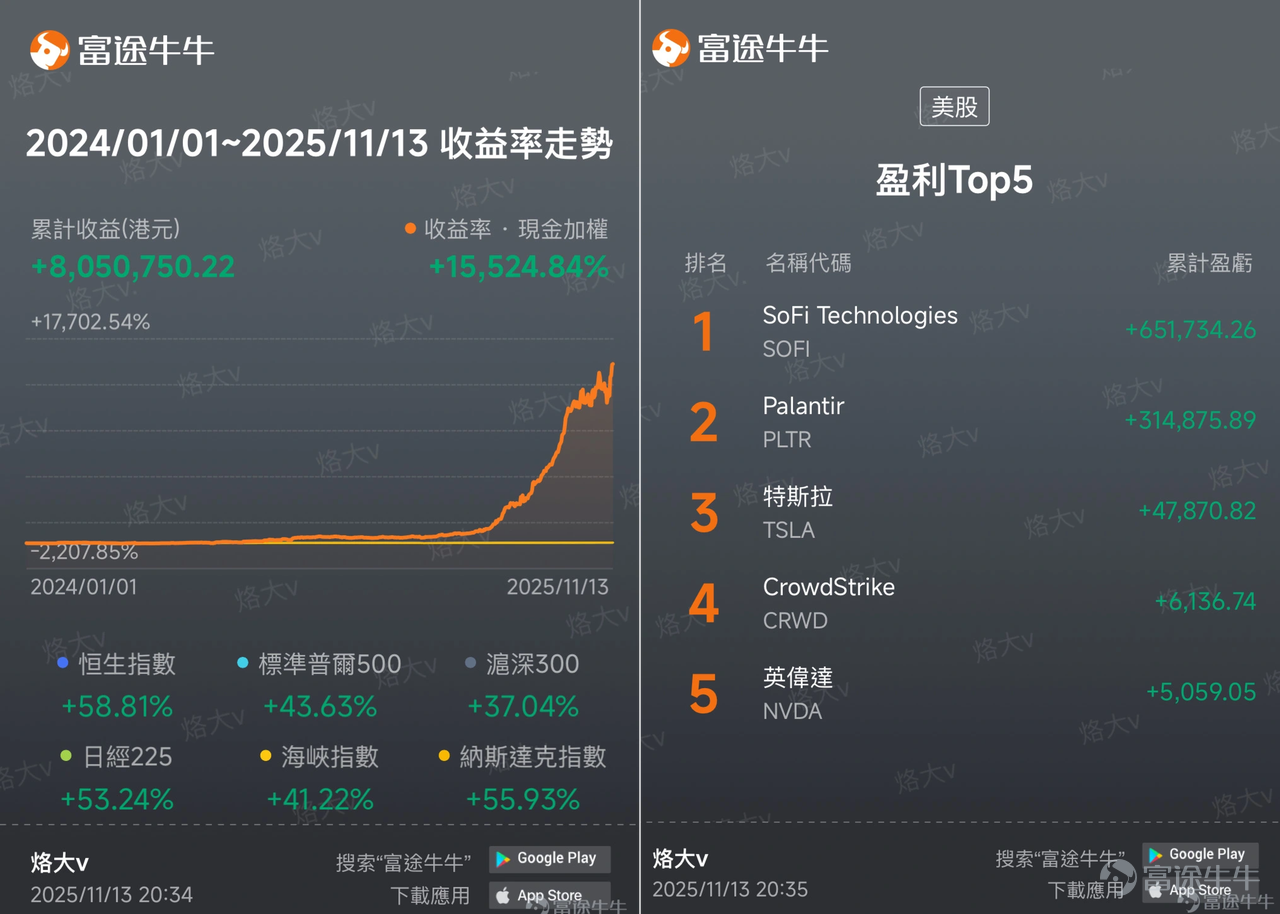Viewport: 1280px width, 914px height.
Task: Click 恒生指數 value +58.81%
Action: (x=117, y=707)
